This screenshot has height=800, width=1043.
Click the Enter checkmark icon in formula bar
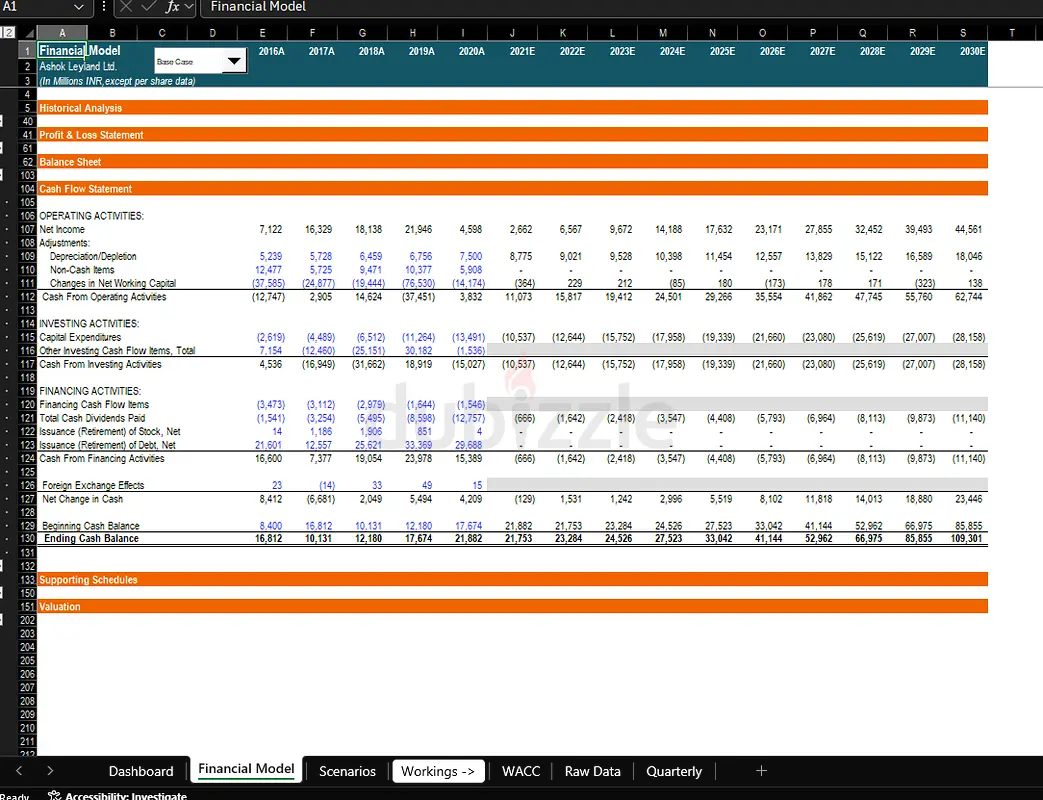149,7
